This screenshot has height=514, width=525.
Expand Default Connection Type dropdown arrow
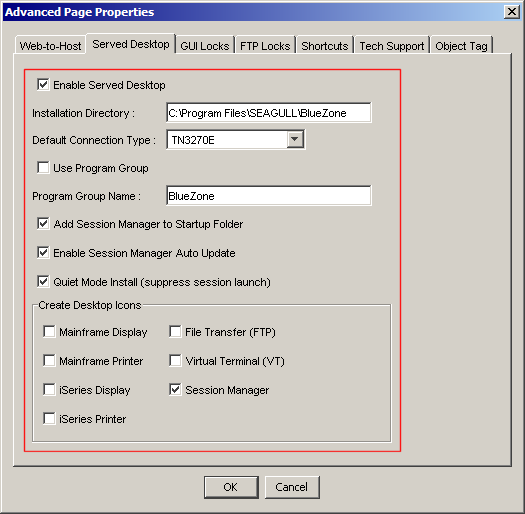[295, 139]
